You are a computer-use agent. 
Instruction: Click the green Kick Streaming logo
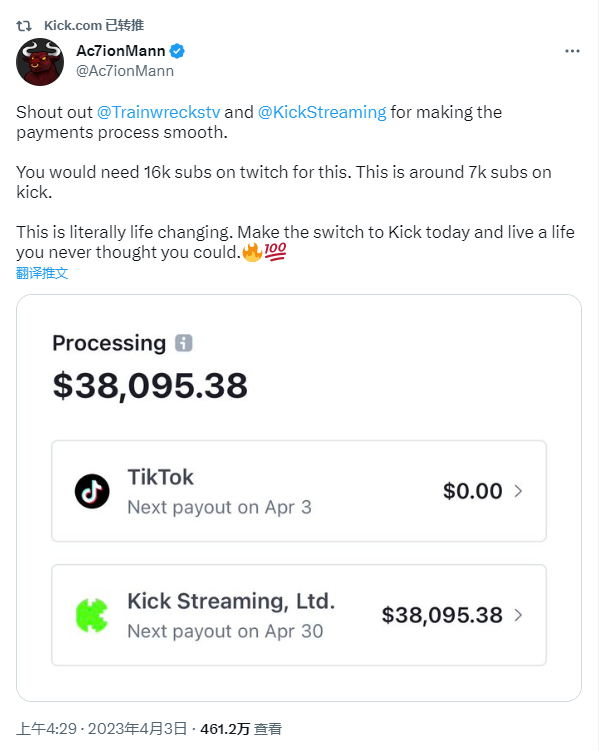click(x=92, y=614)
